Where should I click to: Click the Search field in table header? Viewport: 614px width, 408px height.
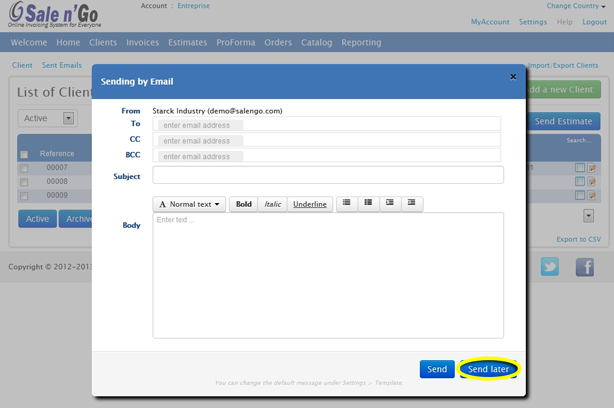[x=578, y=140]
